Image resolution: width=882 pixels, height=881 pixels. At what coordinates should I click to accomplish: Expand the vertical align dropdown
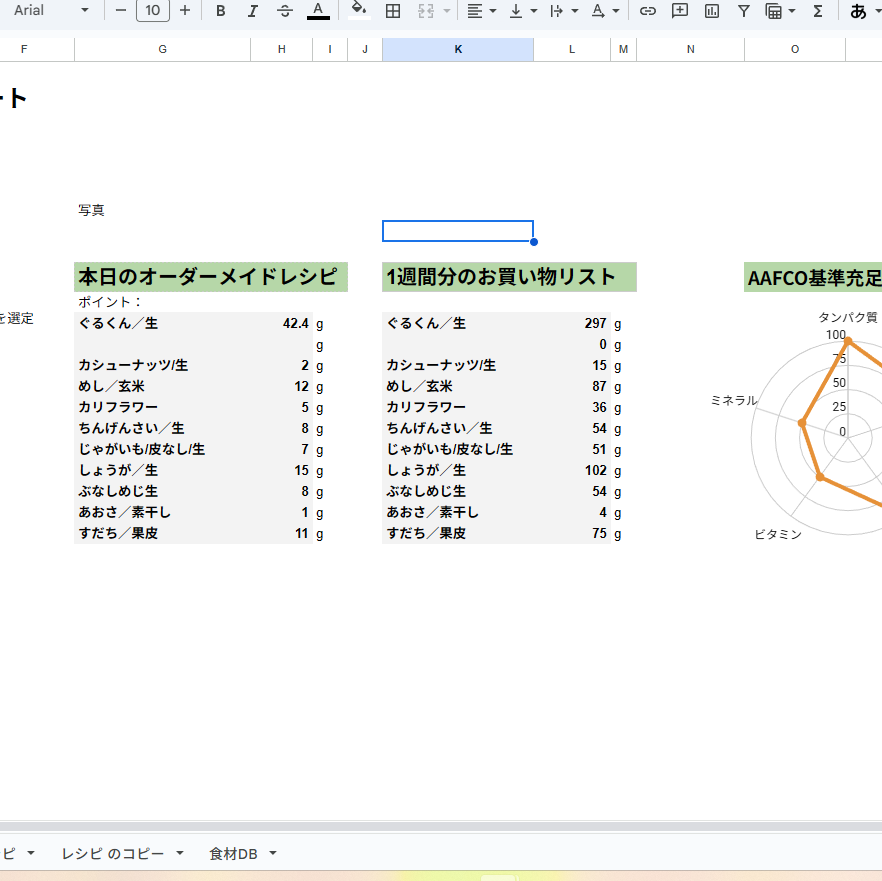point(523,11)
